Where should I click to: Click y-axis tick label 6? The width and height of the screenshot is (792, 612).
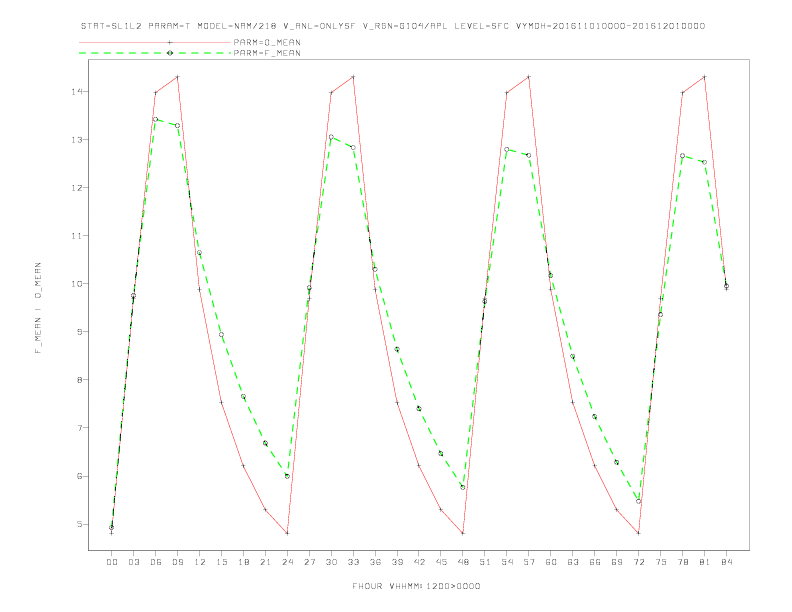pyautogui.click(x=79, y=476)
